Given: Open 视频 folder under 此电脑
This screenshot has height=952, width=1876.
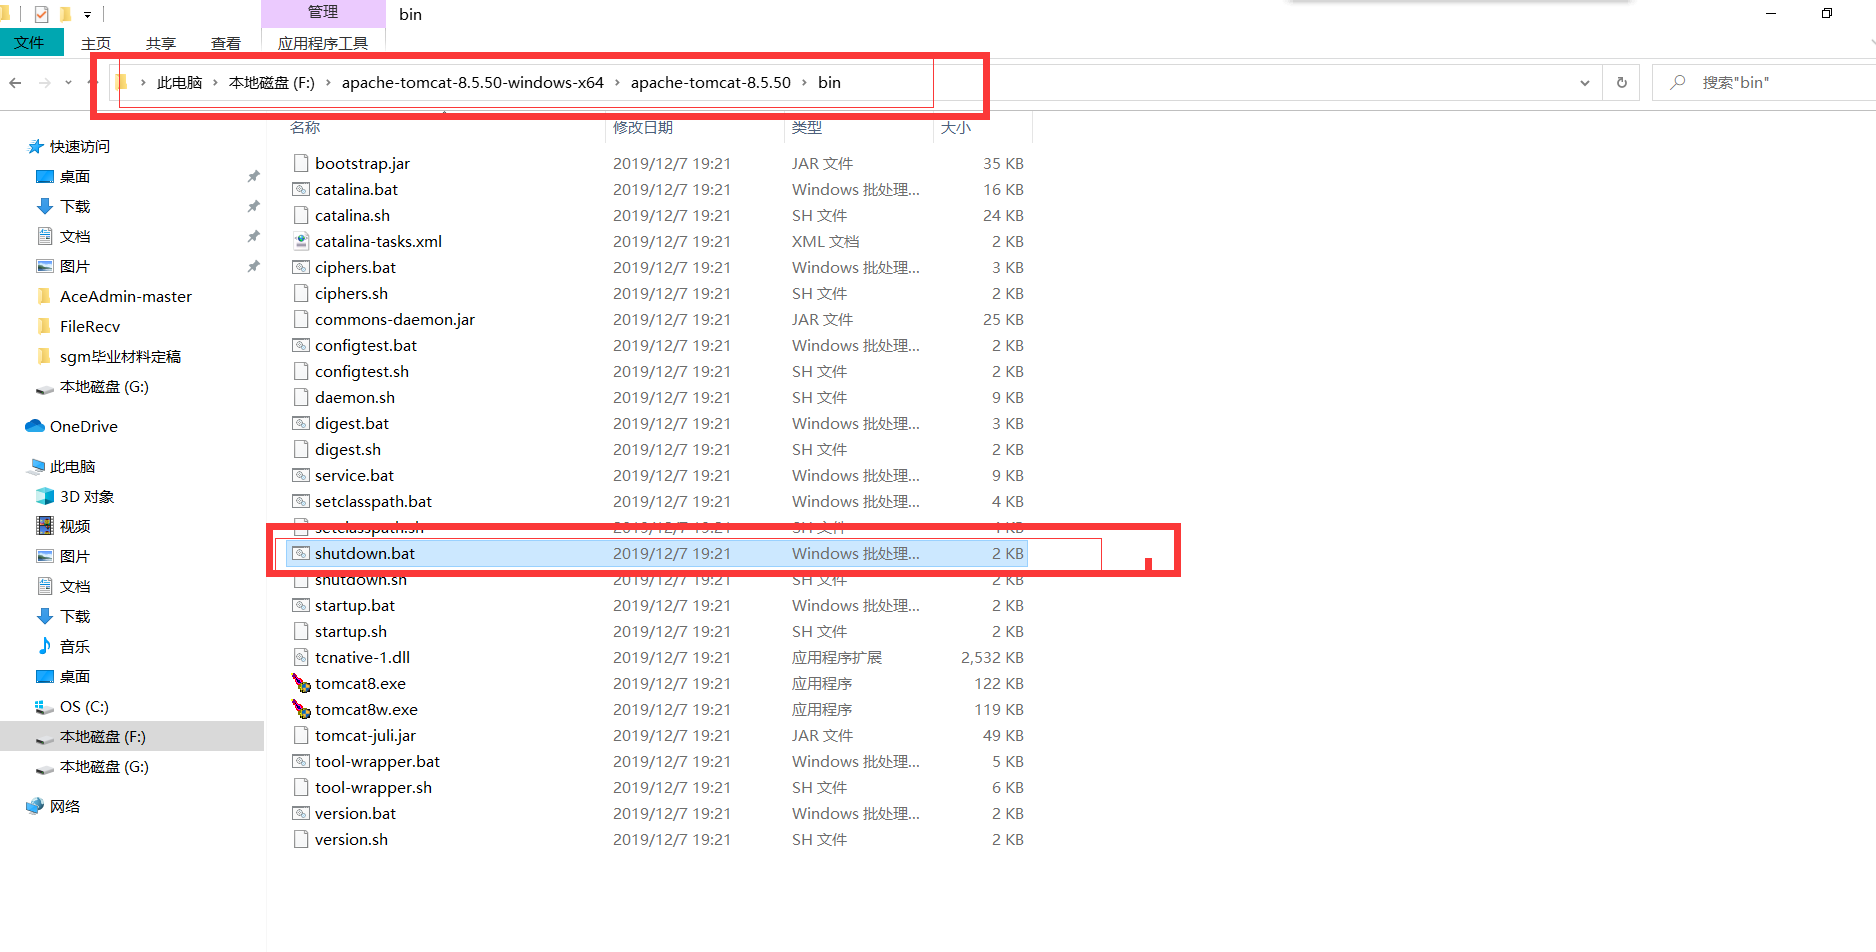Looking at the screenshot, I should pyautogui.click(x=75, y=526).
